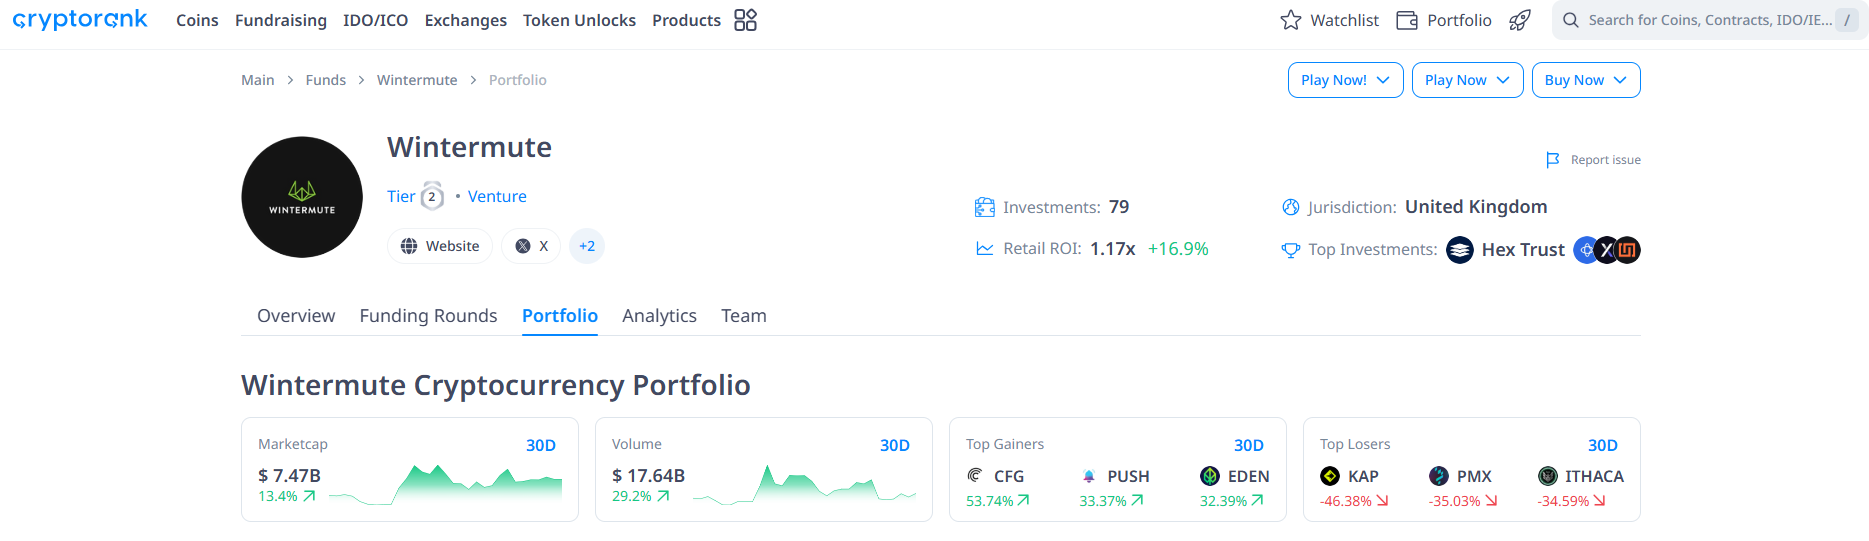Screen dimensions: 1869x541
Task: Click the Marketcap sparkline chart
Action: (445, 485)
